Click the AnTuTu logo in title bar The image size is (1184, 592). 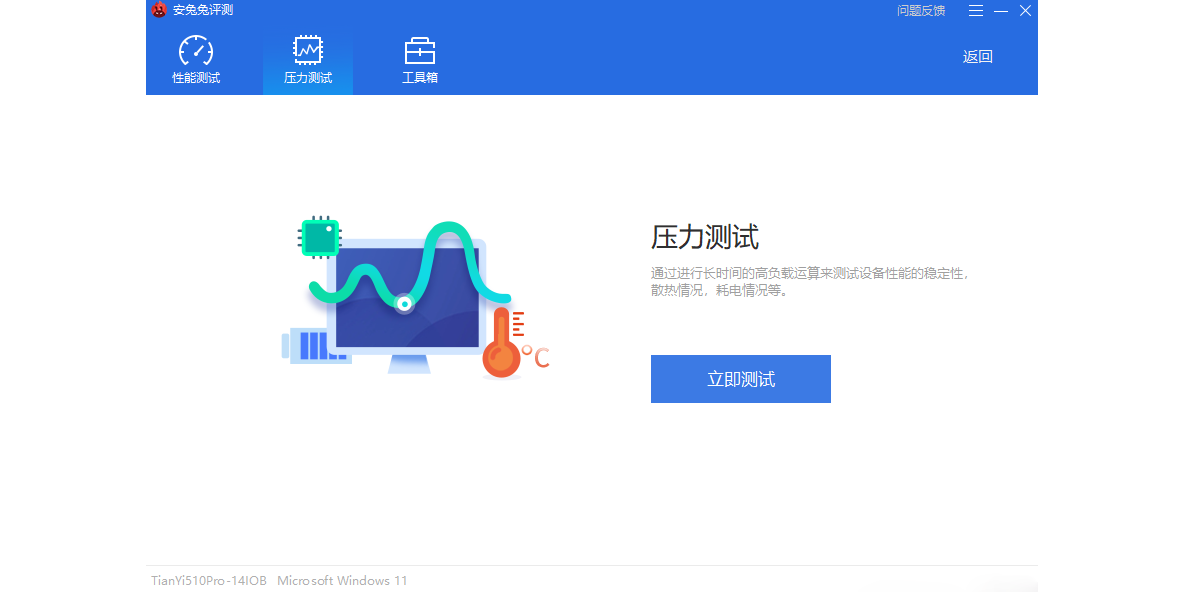click(160, 10)
